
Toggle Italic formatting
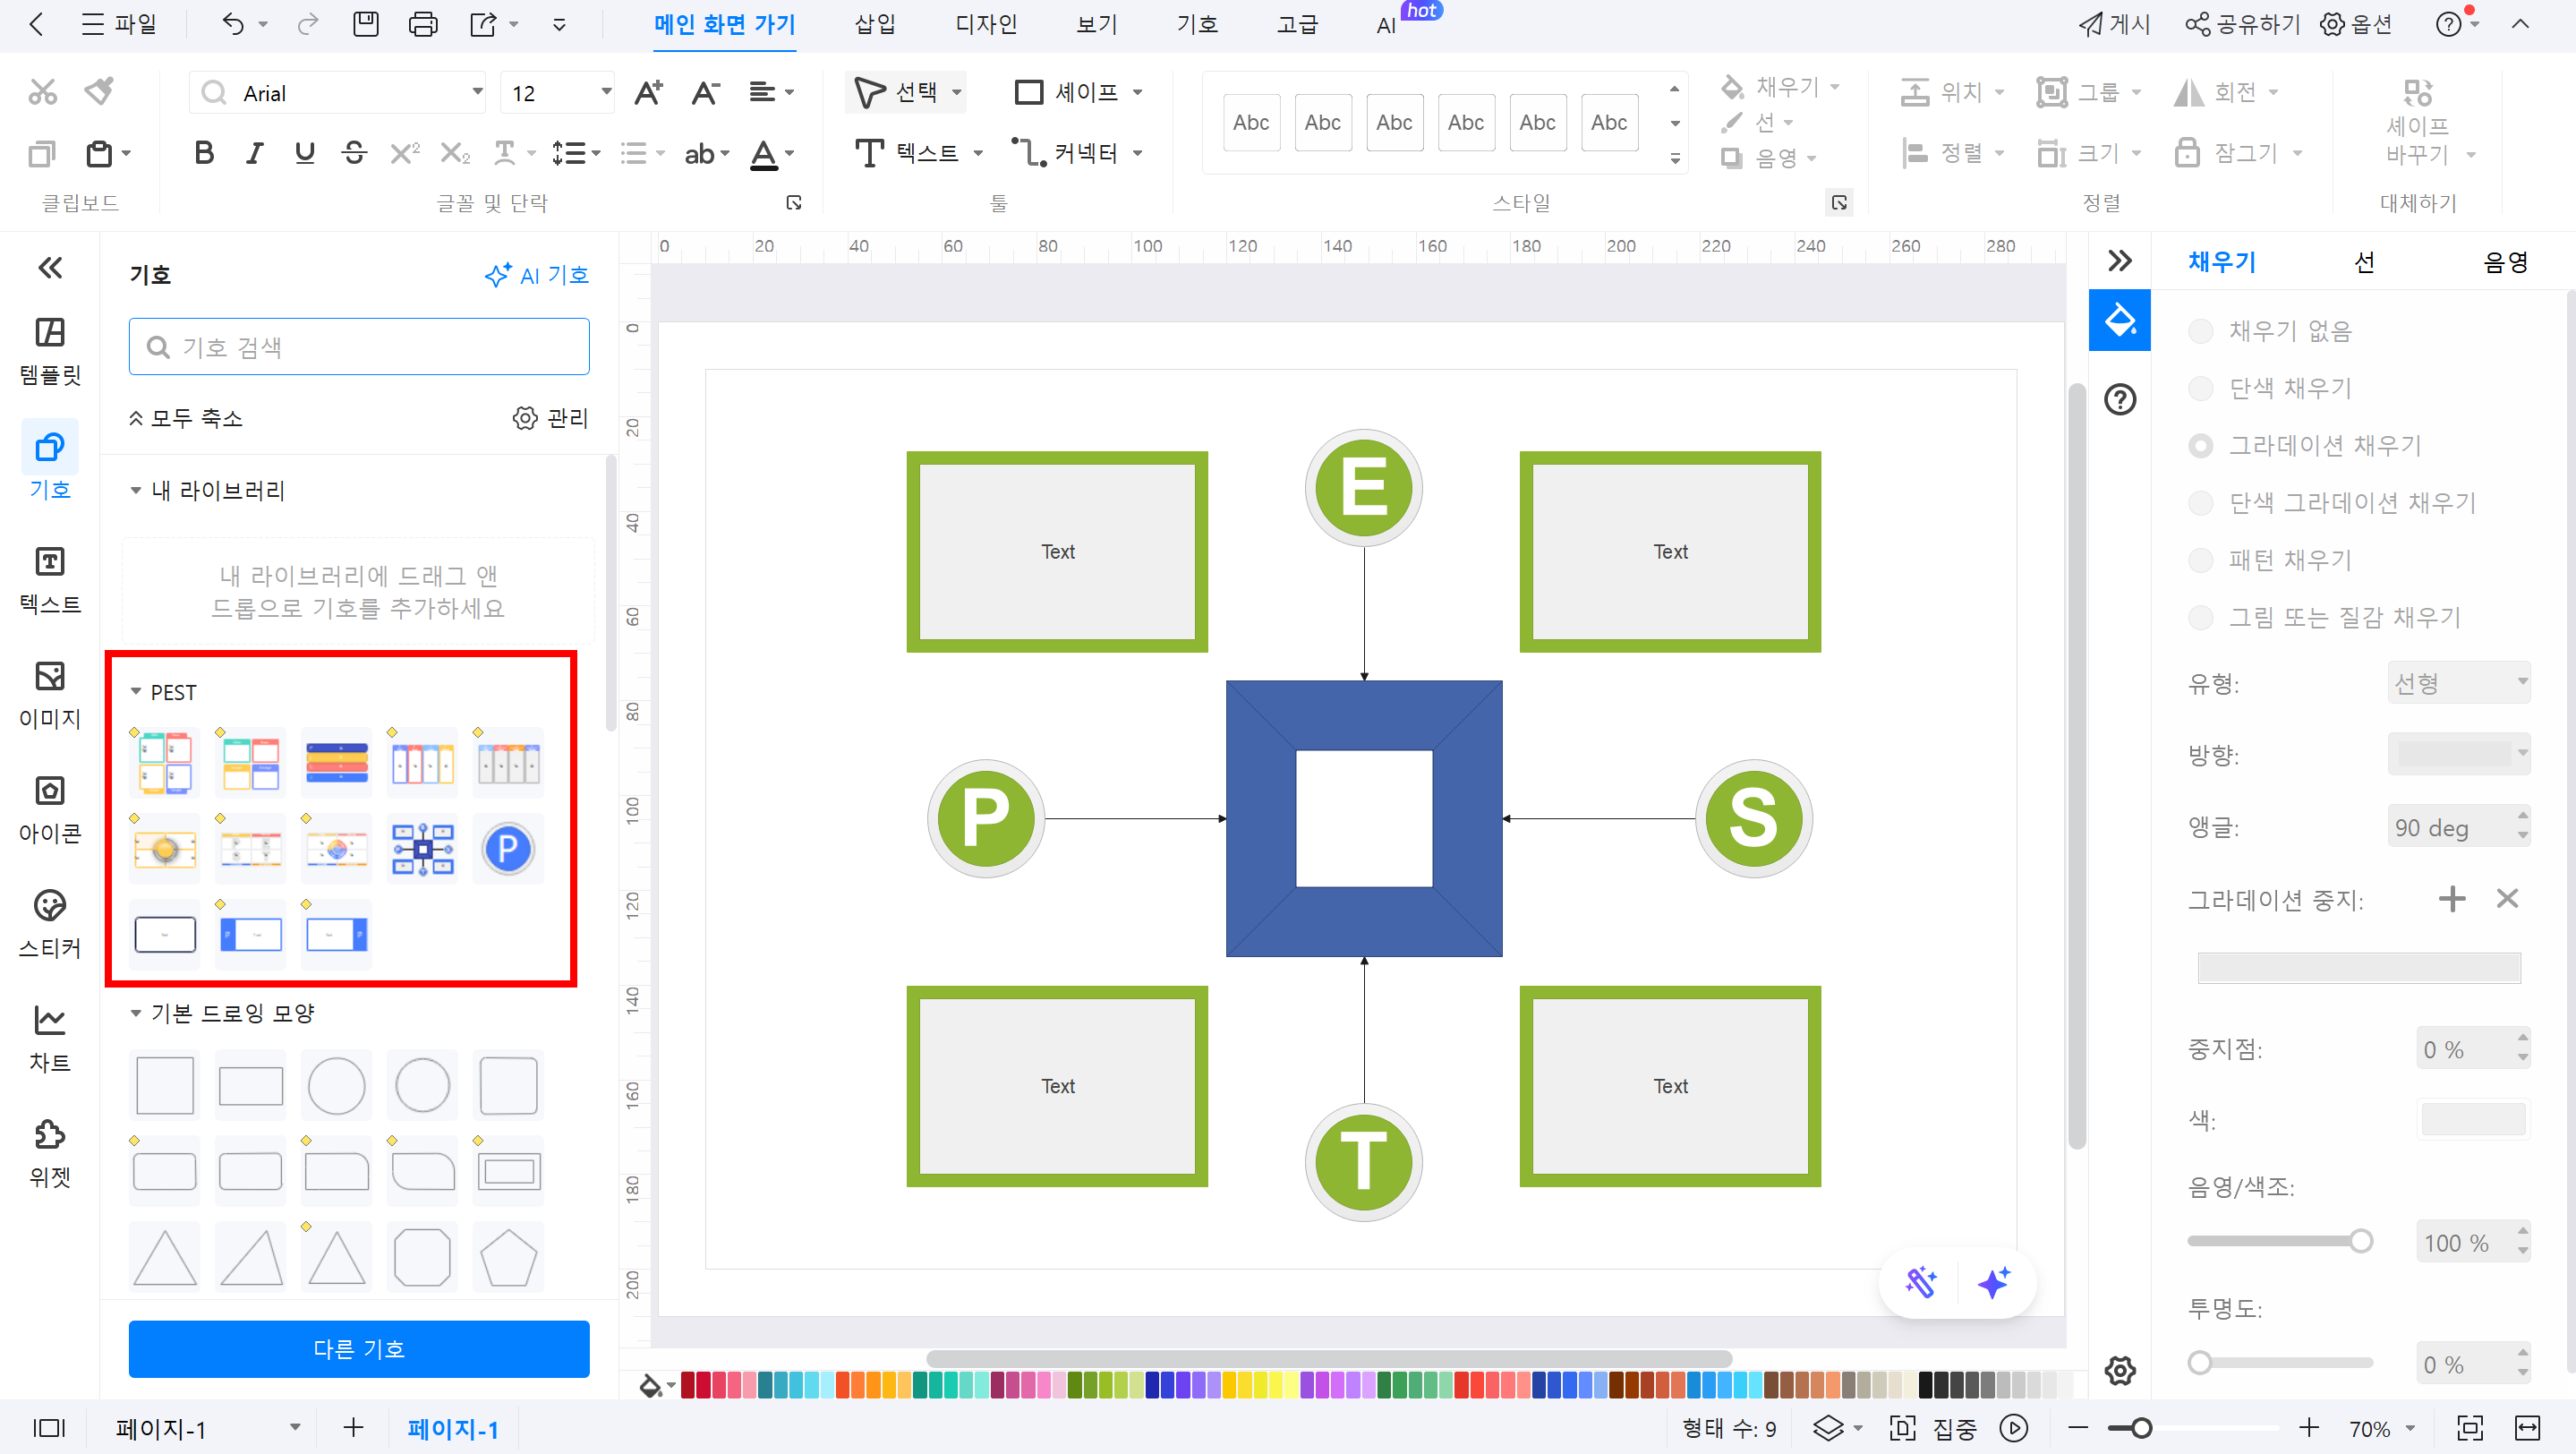(254, 153)
